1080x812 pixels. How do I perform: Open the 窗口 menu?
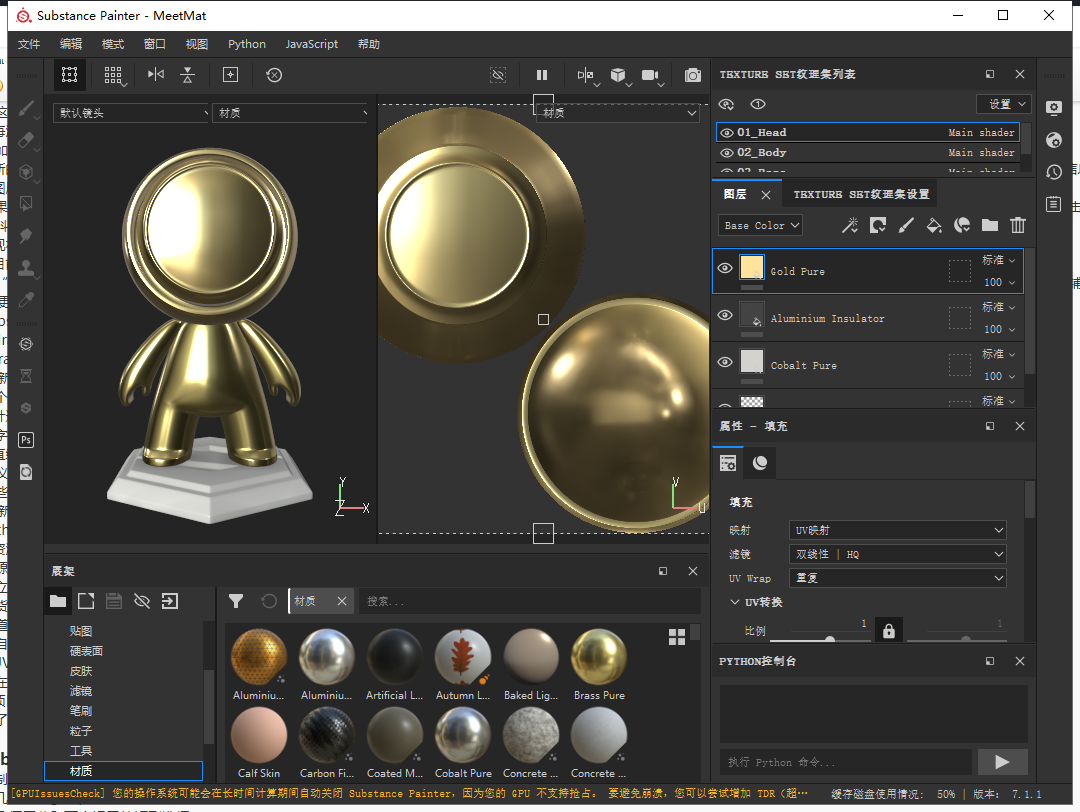[x=154, y=44]
